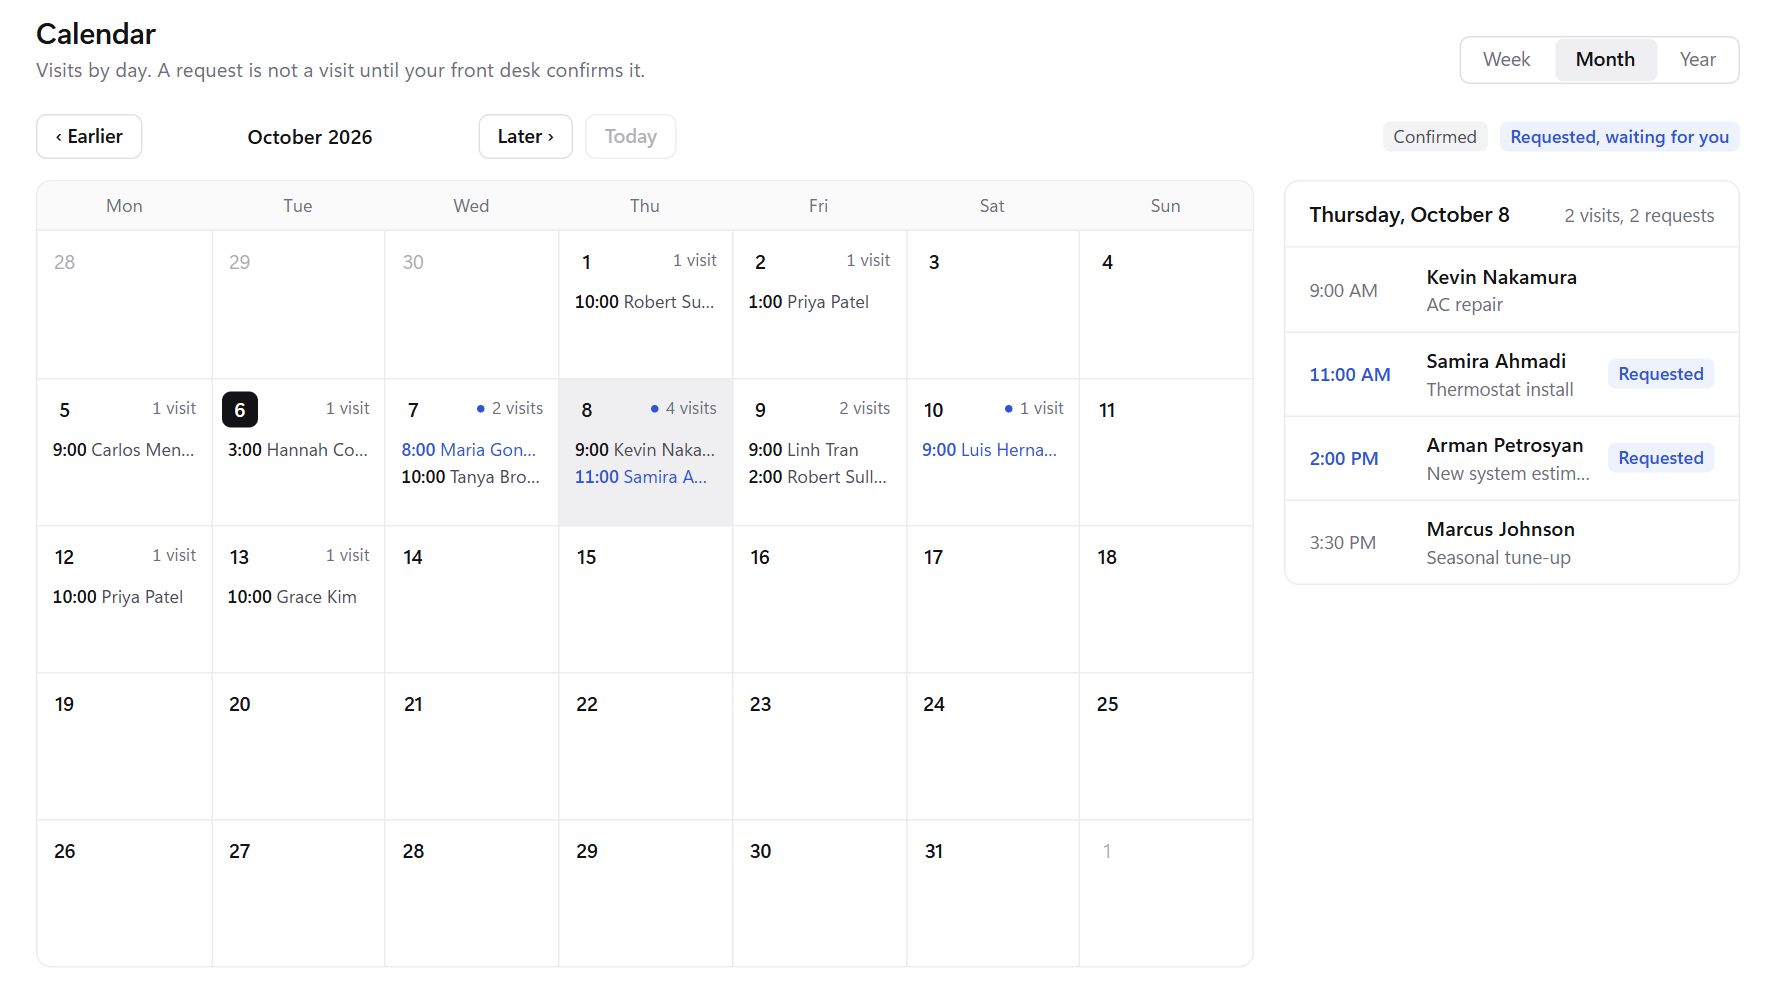Select today's date 6 in the calendar

coord(240,410)
